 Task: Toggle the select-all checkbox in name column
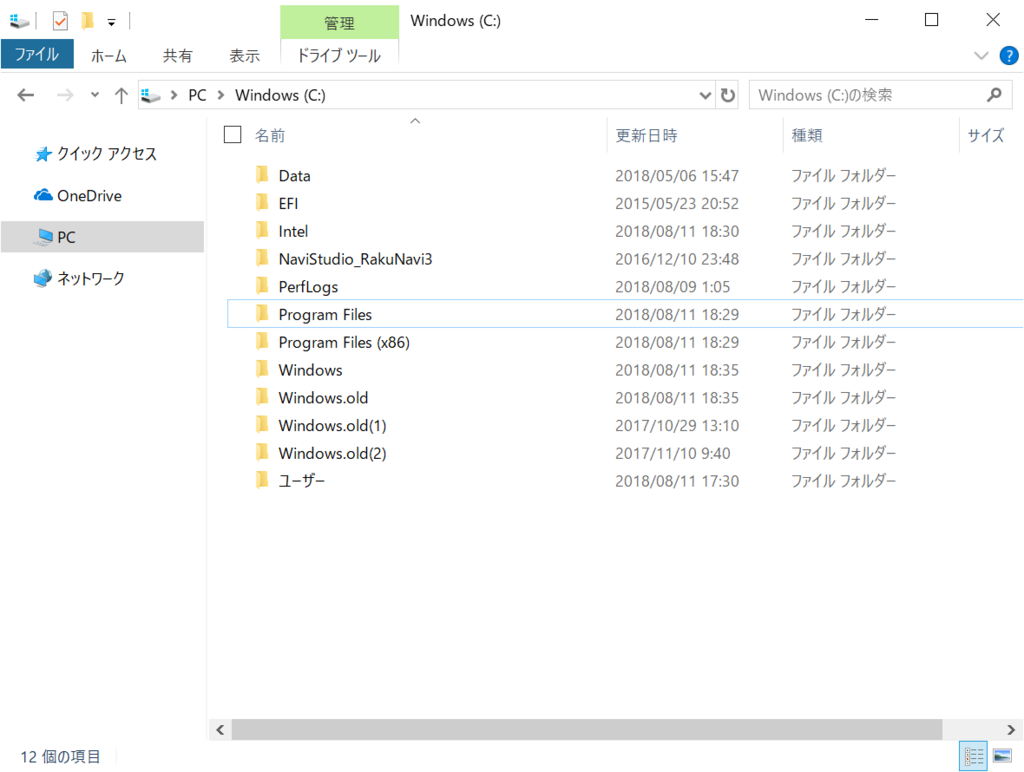pos(232,134)
